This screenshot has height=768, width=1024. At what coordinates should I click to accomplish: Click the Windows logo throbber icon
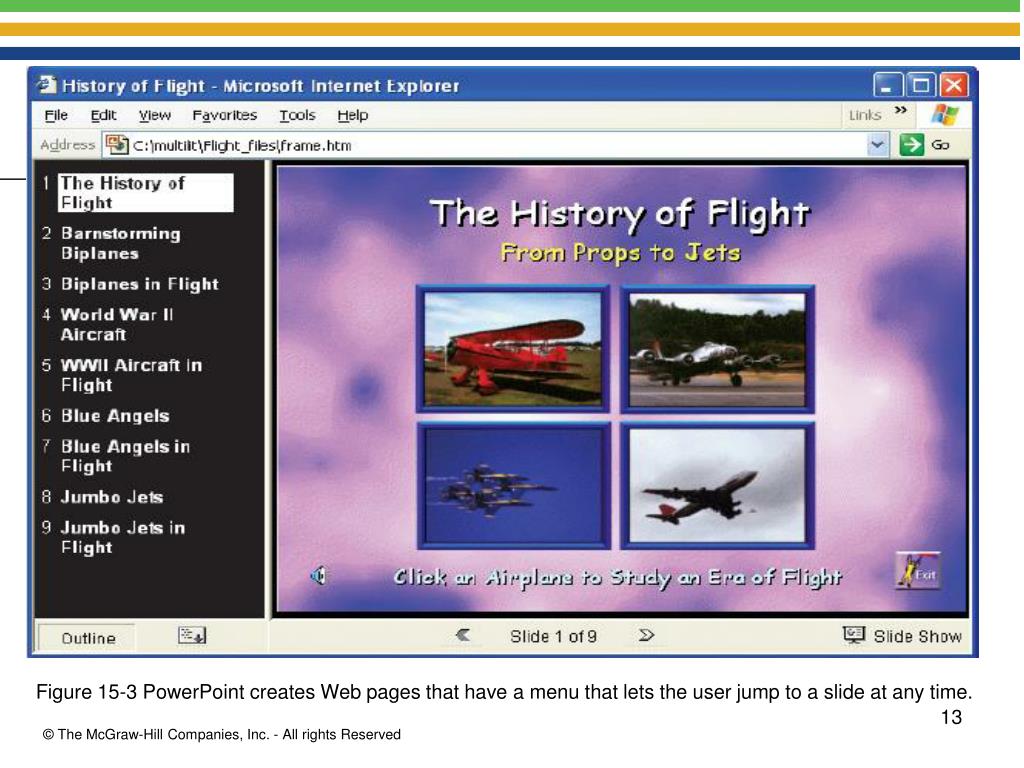pyautogui.click(x=944, y=115)
